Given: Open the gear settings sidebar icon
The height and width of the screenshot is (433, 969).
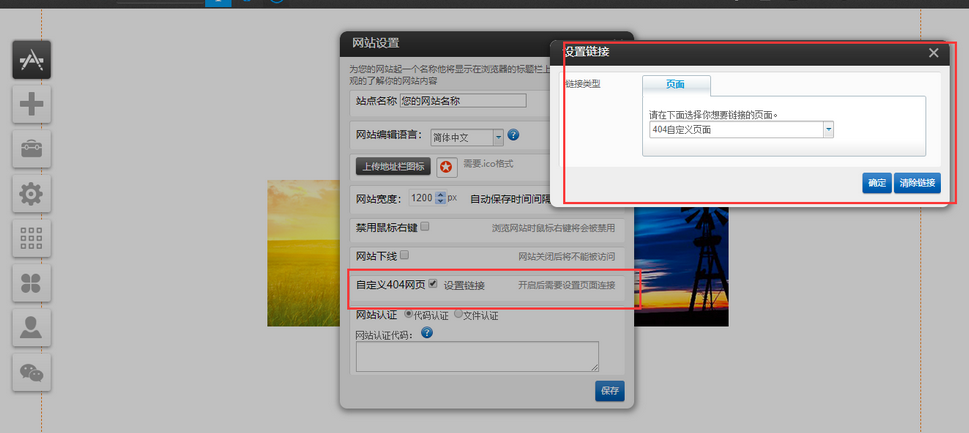Looking at the screenshot, I should tap(31, 194).
